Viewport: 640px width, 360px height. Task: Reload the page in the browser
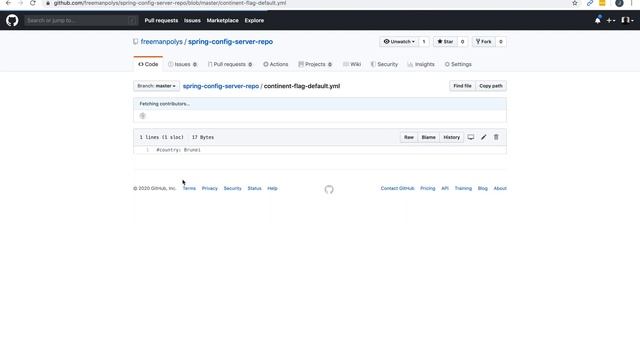(33, 3)
